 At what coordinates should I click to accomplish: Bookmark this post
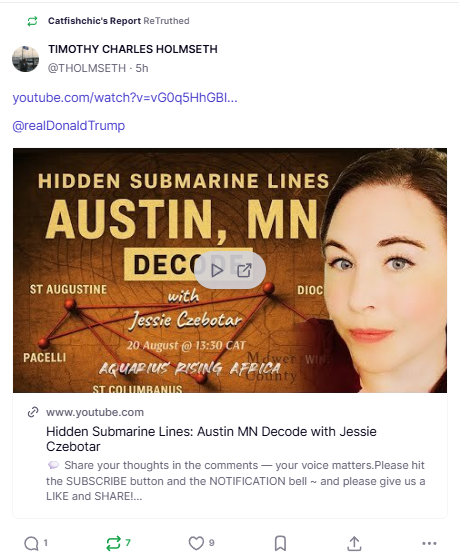(280, 543)
